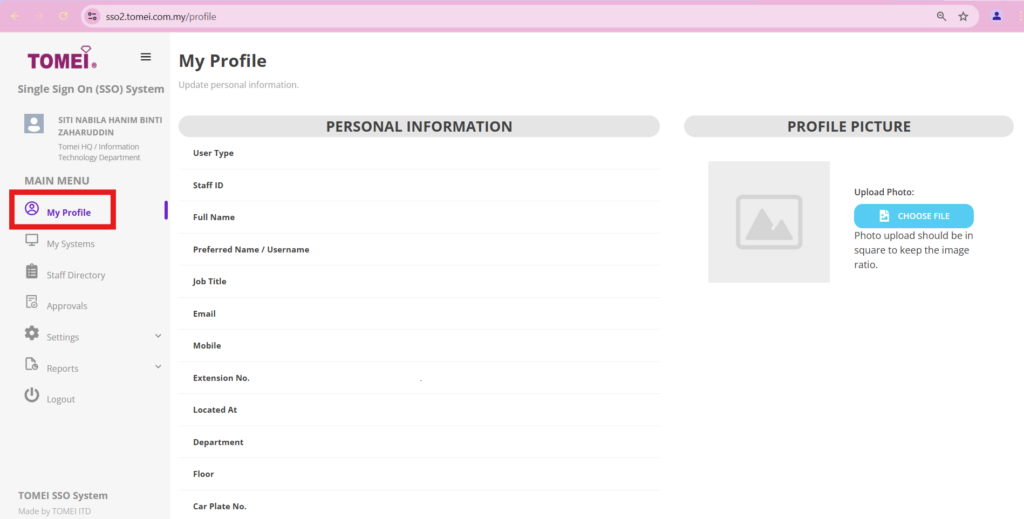Click the profile picture placeholder image
The image size is (1024, 519).
[x=768, y=222]
